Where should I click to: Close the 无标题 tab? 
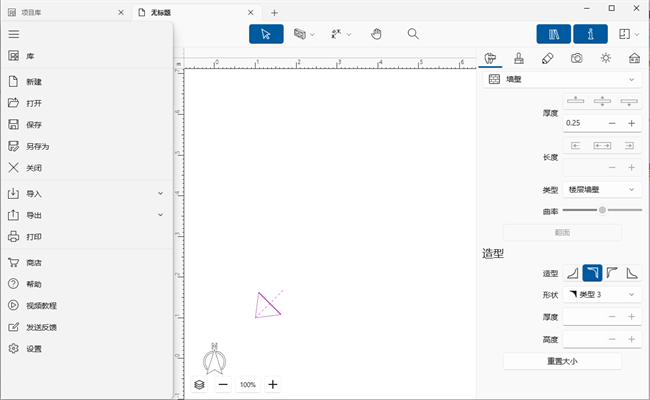[x=251, y=13]
